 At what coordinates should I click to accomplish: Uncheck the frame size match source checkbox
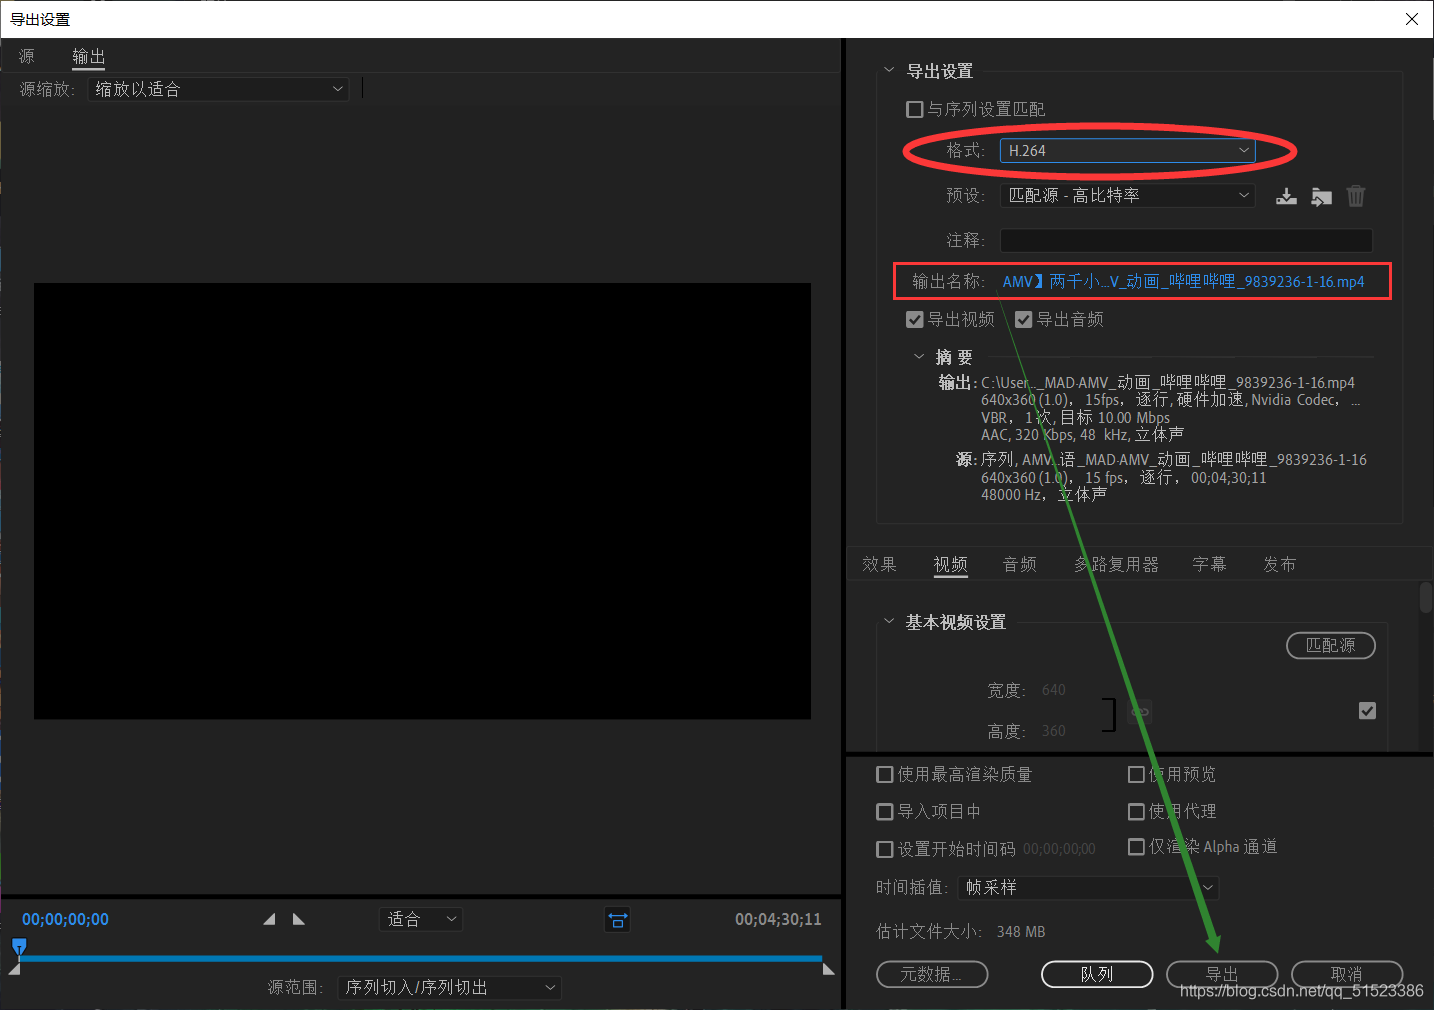1368,711
